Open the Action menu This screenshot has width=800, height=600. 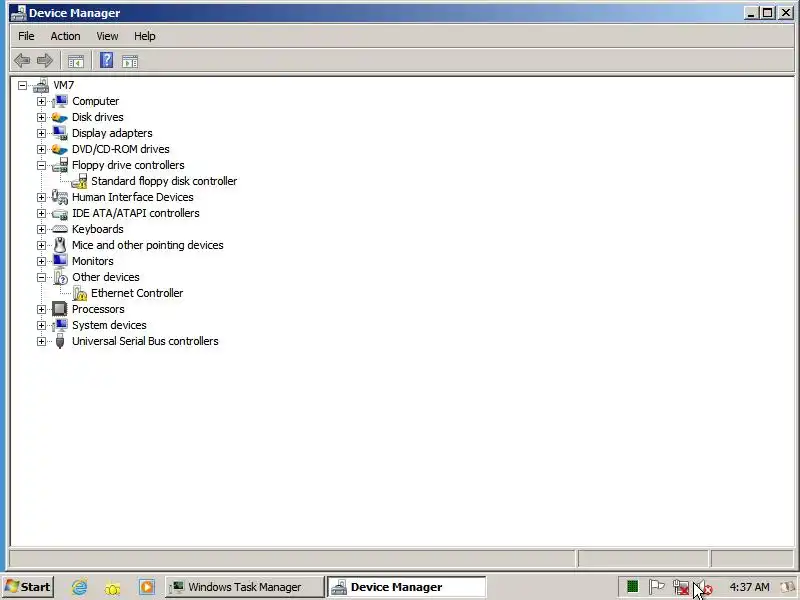click(x=65, y=36)
